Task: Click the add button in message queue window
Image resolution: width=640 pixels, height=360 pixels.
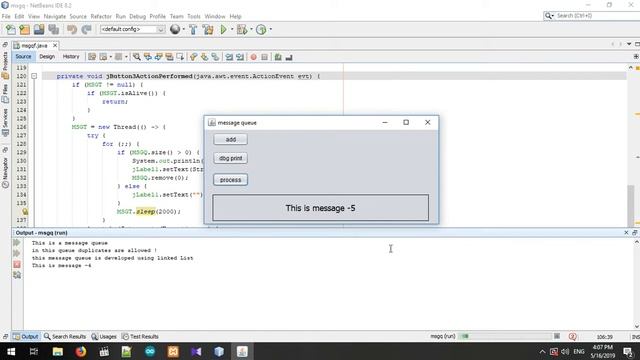Action: [231, 139]
